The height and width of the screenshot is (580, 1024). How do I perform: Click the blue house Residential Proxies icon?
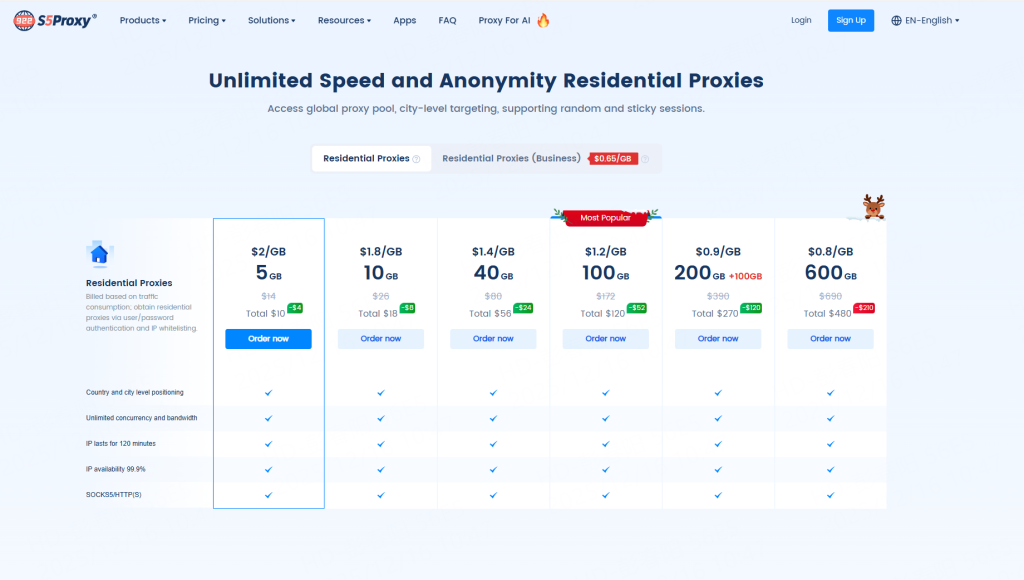(99, 254)
